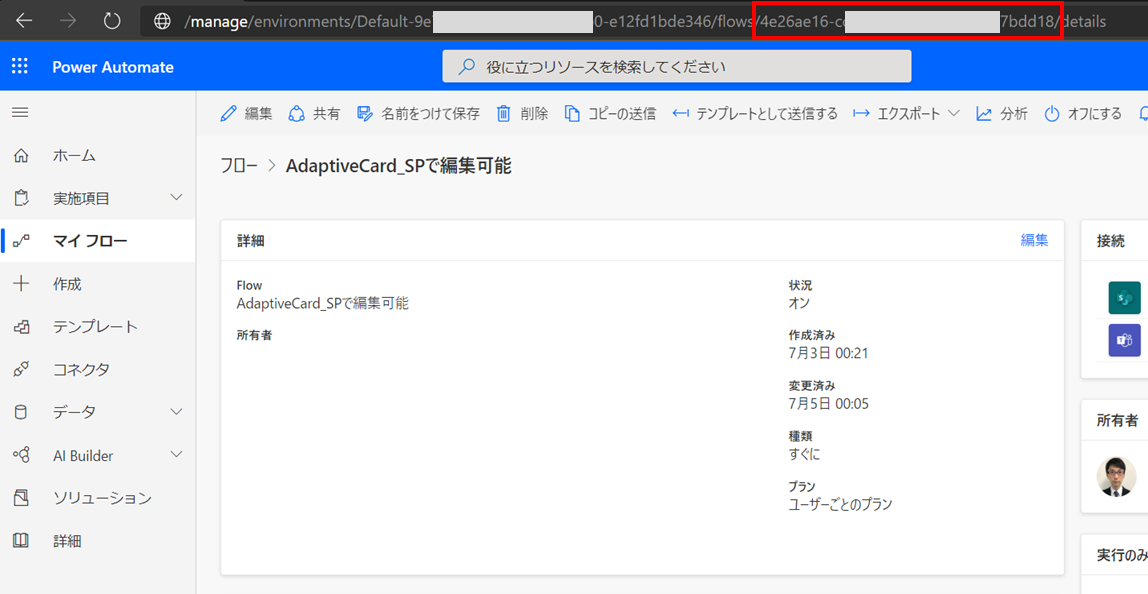The image size is (1148, 594).
Task: Click the すぐに type value
Action: [x=804, y=454]
